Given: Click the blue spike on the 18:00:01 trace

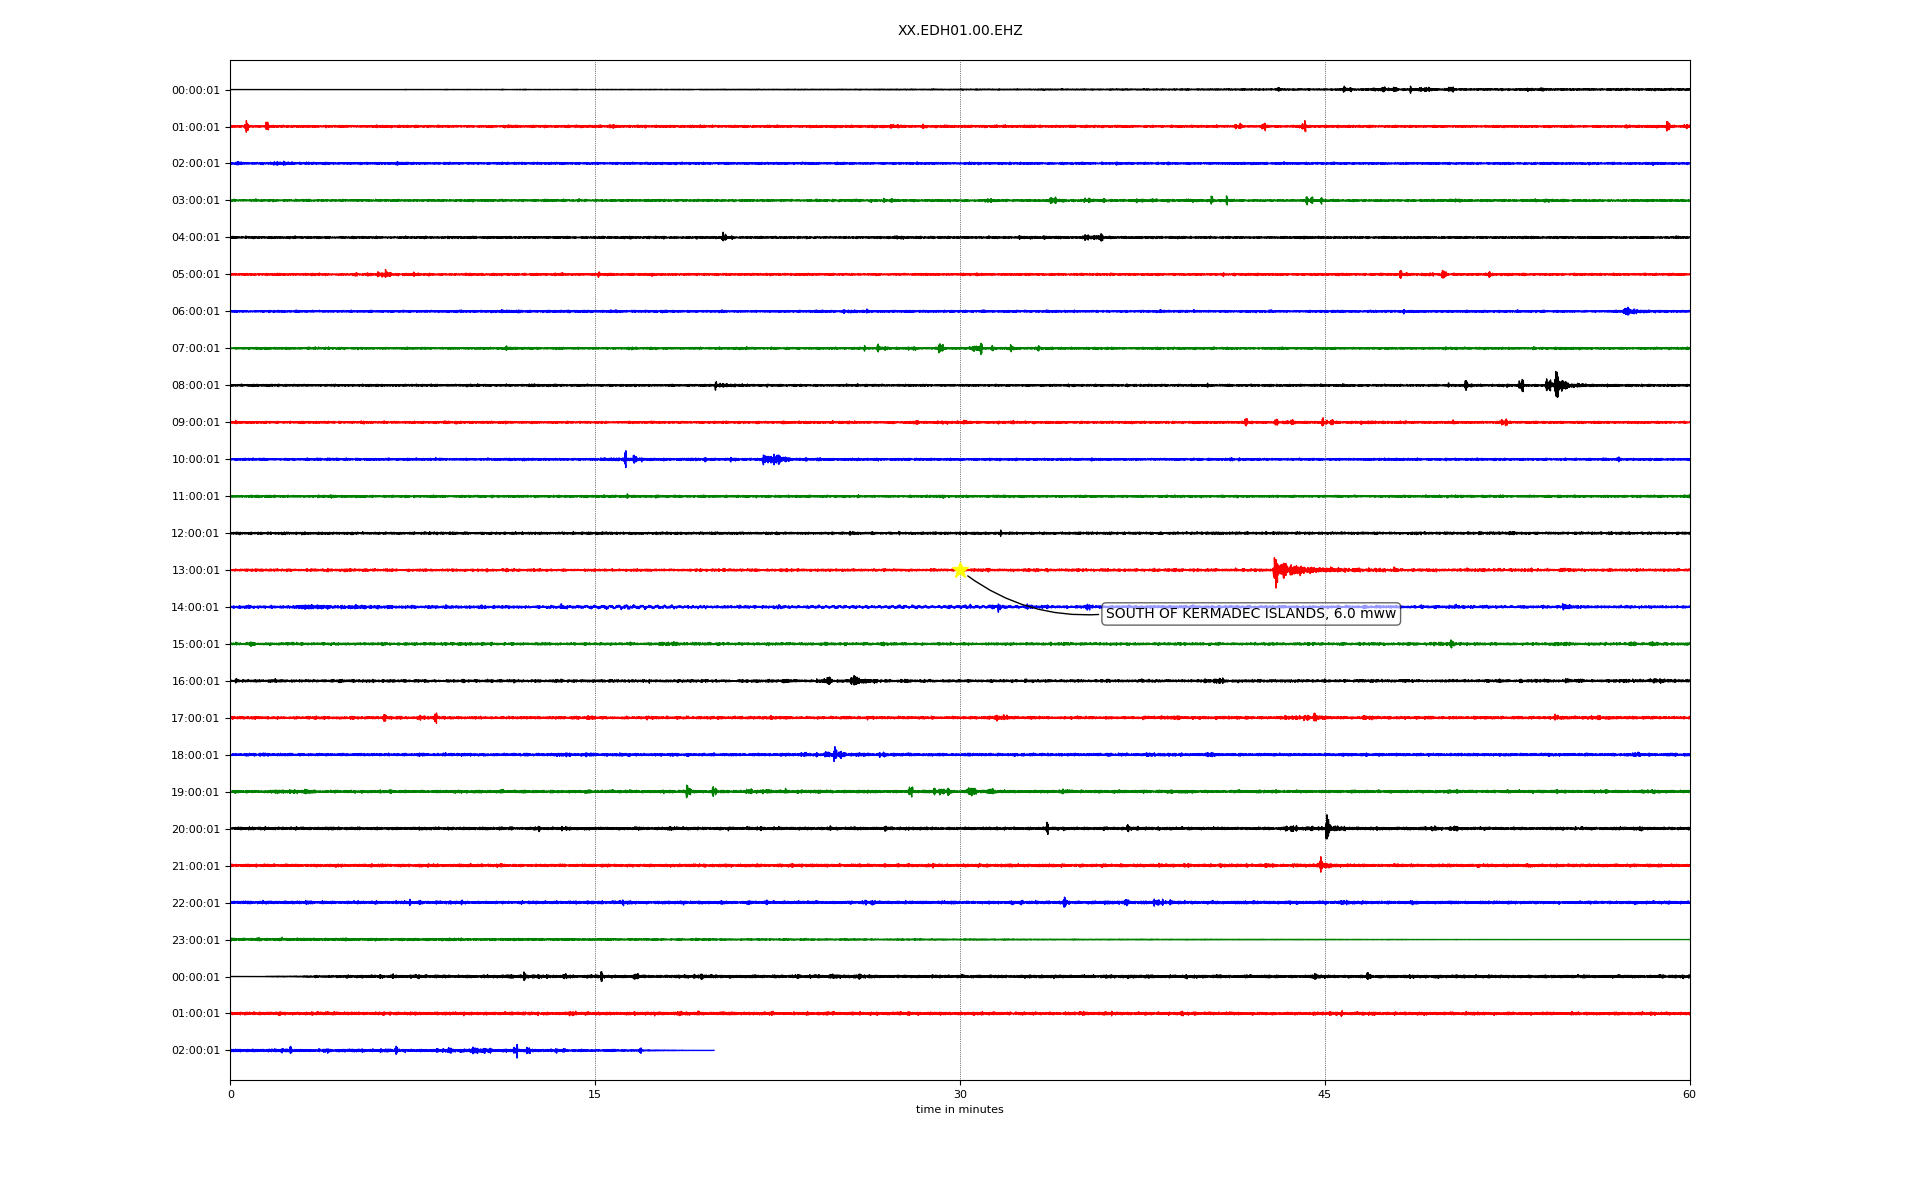Looking at the screenshot, I should [x=835, y=754].
